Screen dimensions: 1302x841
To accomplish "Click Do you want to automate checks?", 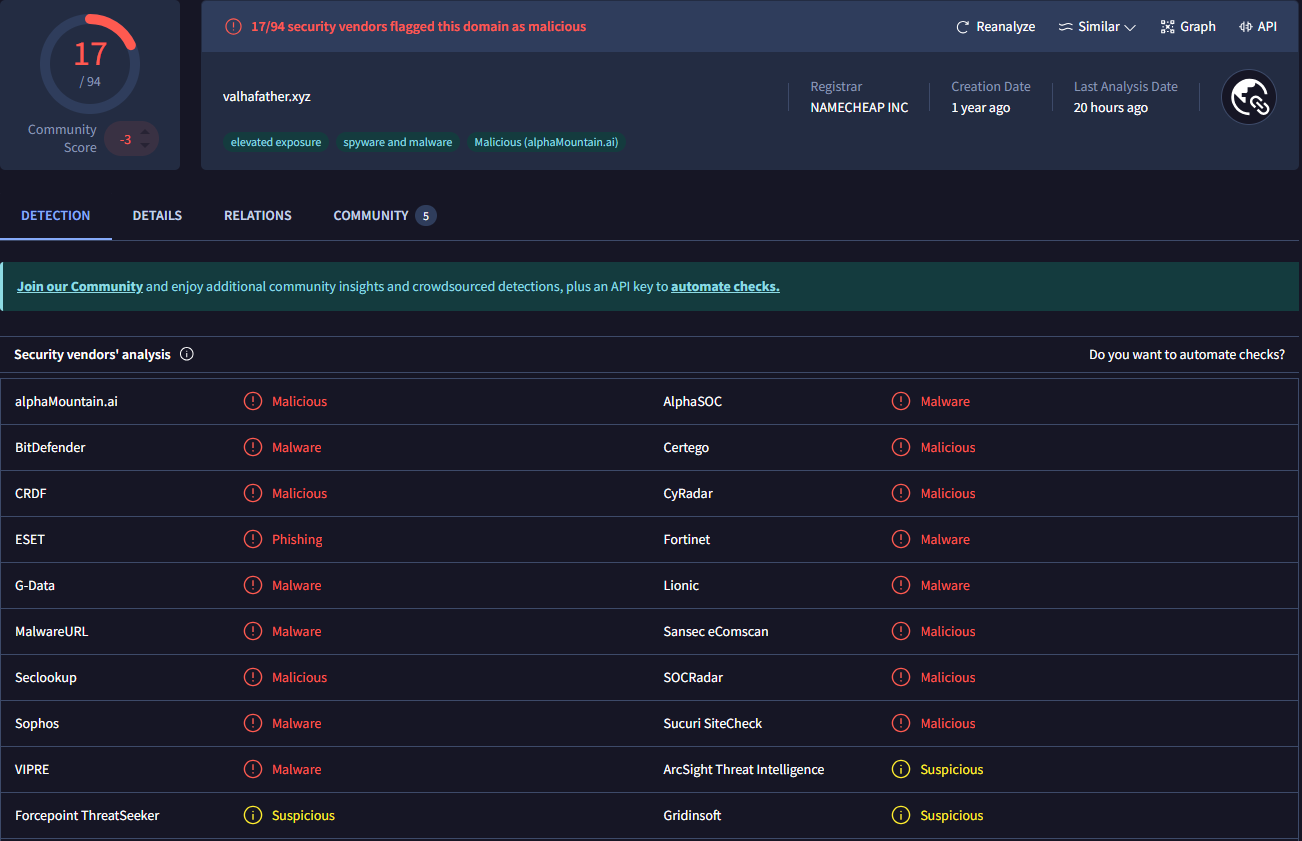I will click(1187, 354).
